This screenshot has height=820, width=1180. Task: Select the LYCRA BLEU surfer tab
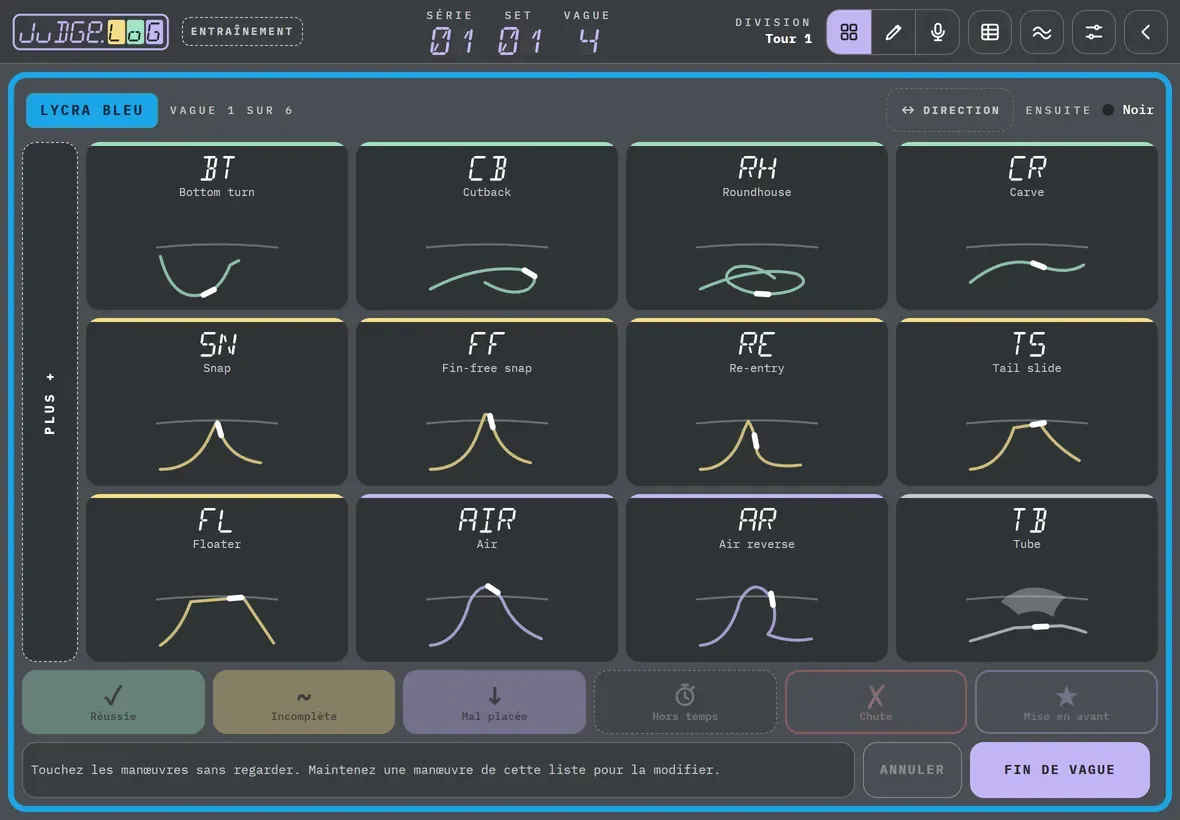(x=92, y=110)
